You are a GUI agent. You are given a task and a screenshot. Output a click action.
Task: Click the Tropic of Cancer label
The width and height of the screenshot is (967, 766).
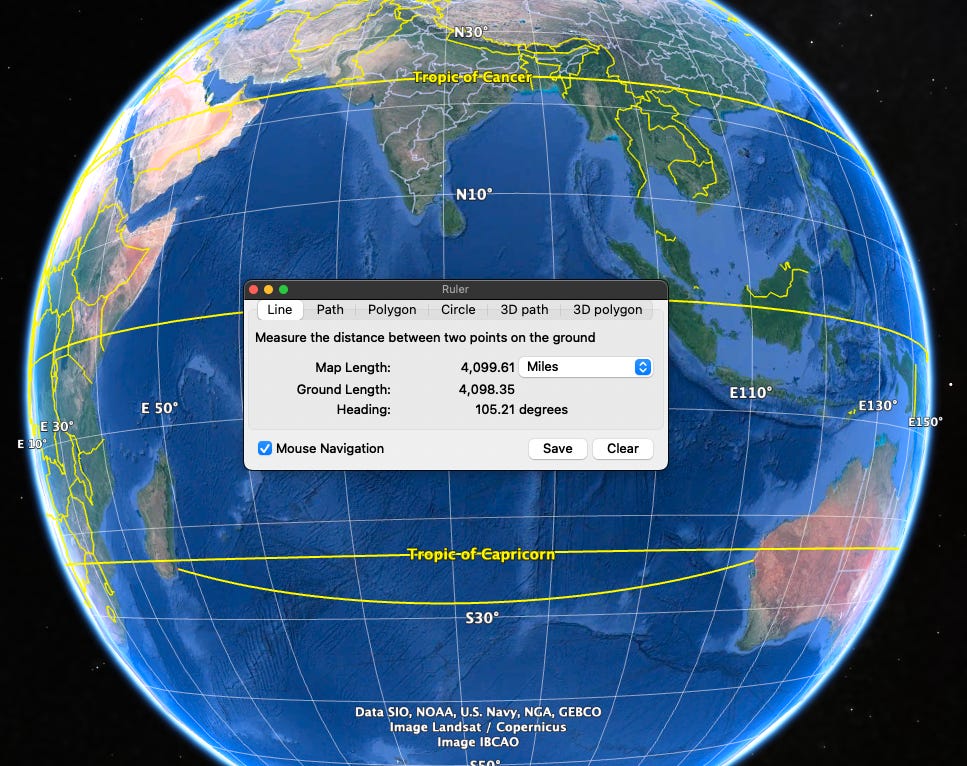[x=472, y=77]
